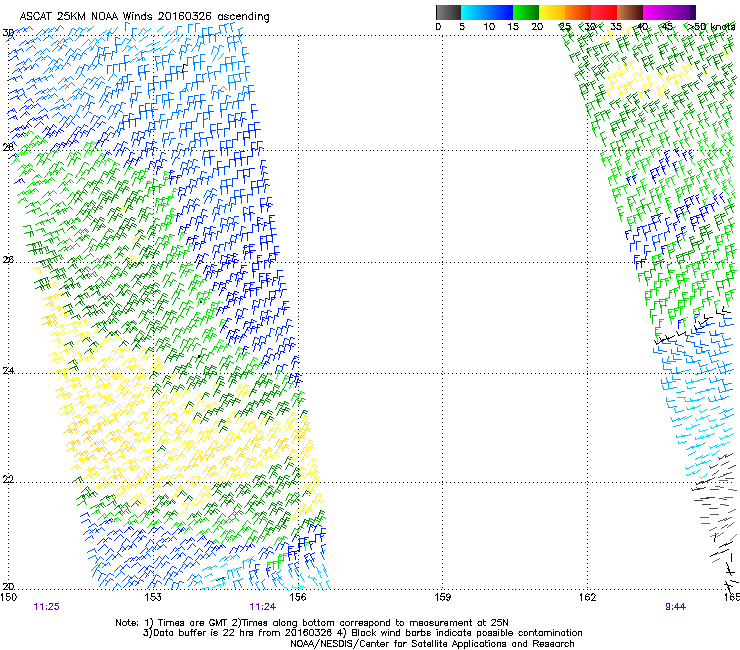740x650 pixels.
Task: Click 'measurement at 25N' in the note
Action: point(461,623)
